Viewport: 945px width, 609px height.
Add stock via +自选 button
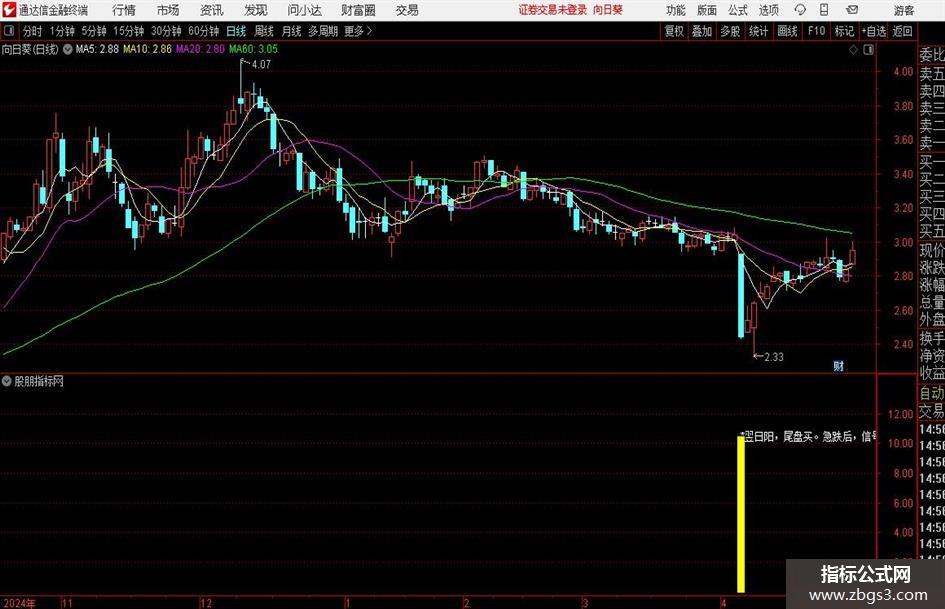pos(873,31)
